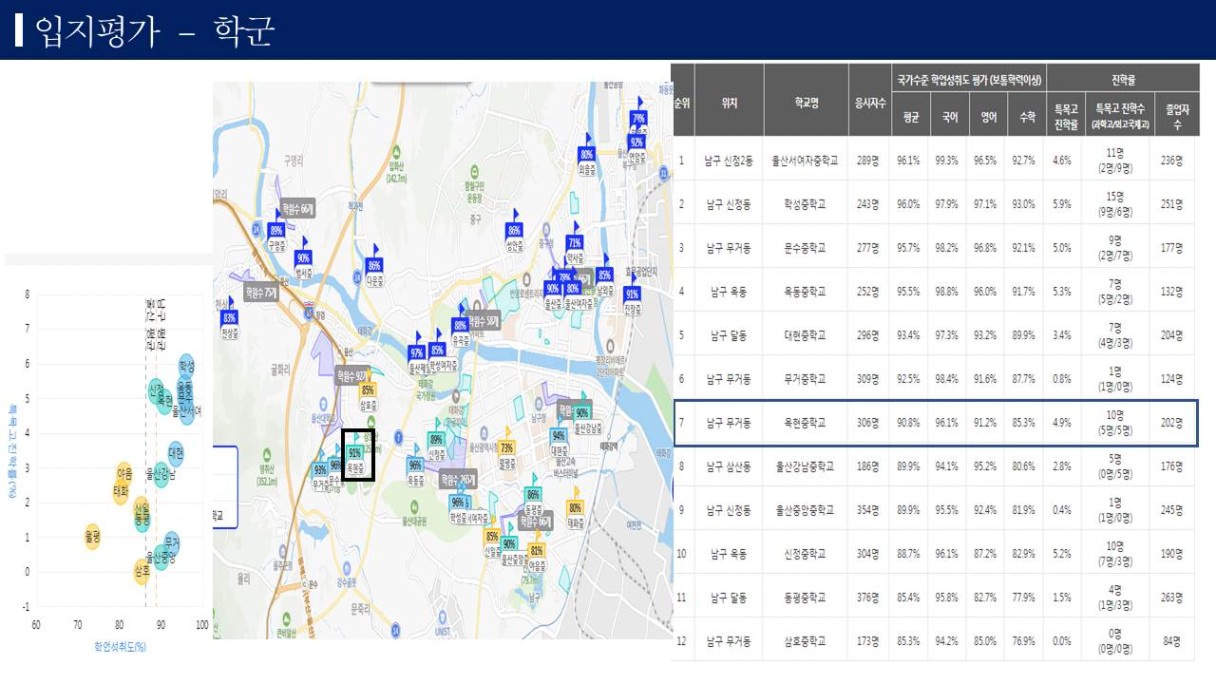Viewport: 1216px width, 684px height.
Task: Select the 무거중학교 school name cell
Action: 805,379
